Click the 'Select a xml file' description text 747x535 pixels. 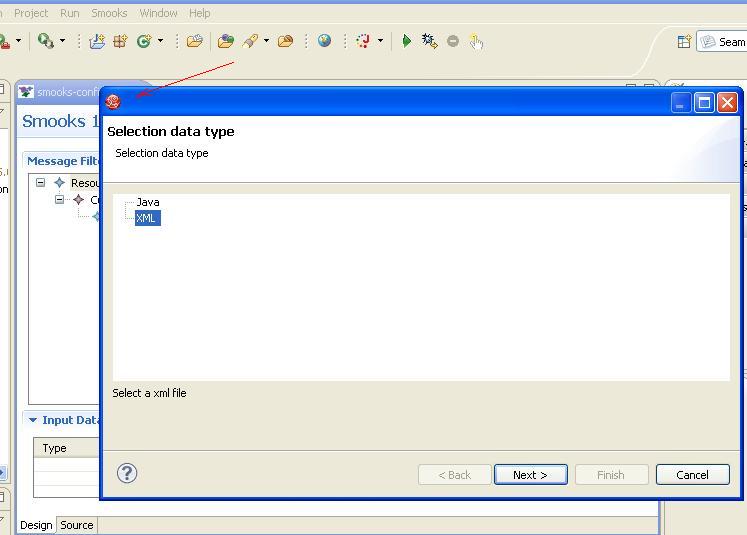pos(149,393)
